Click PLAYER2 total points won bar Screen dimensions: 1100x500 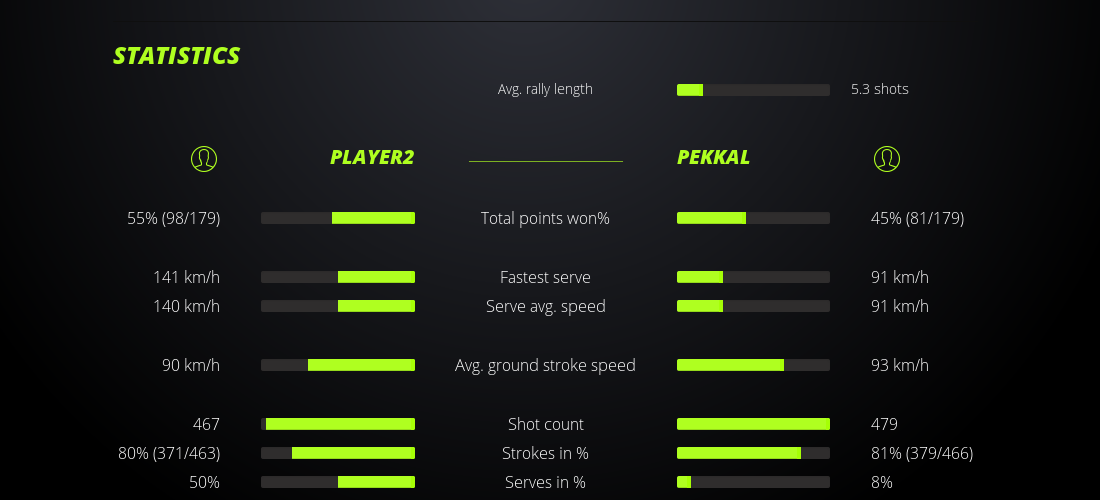pos(338,218)
